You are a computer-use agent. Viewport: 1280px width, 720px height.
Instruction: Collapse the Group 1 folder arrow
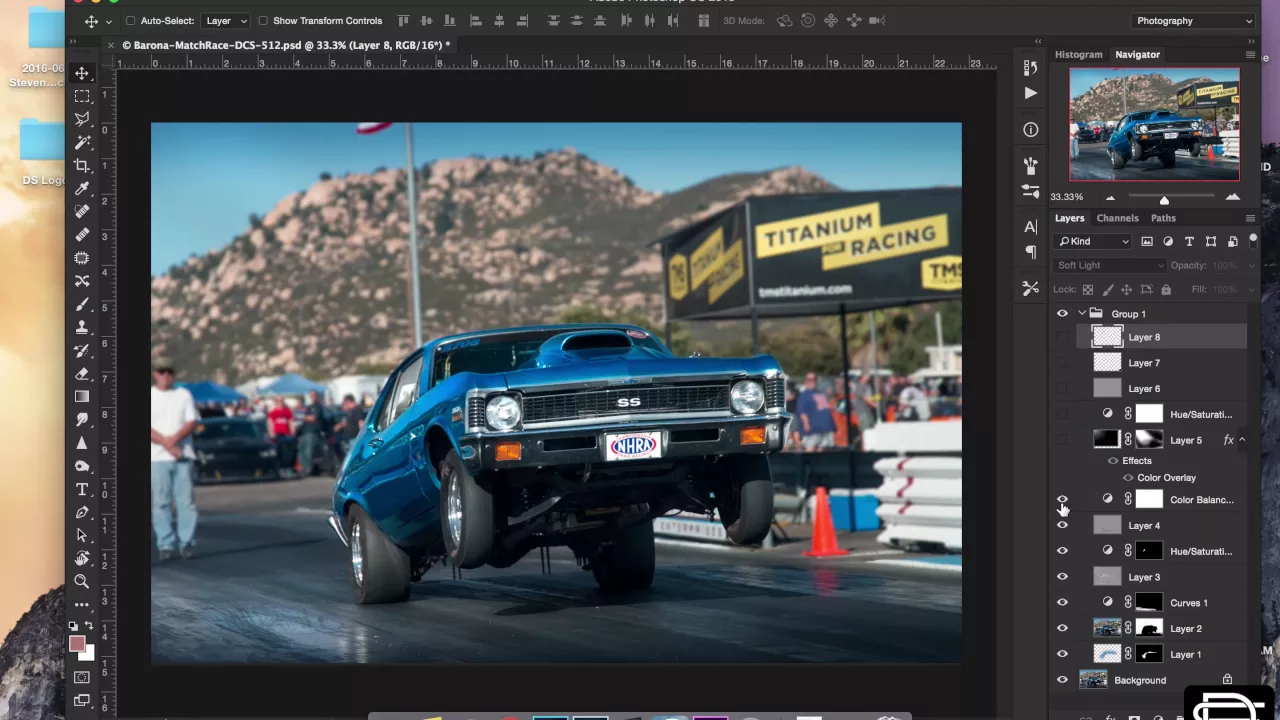(x=1082, y=314)
